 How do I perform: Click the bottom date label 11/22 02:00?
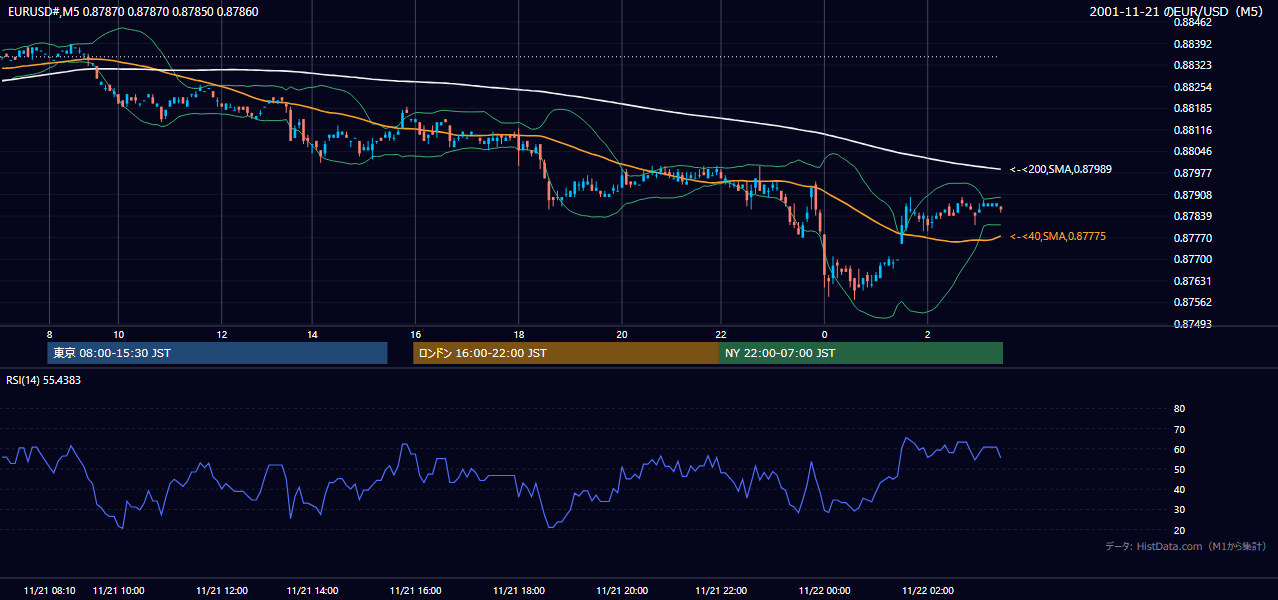click(x=928, y=591)
